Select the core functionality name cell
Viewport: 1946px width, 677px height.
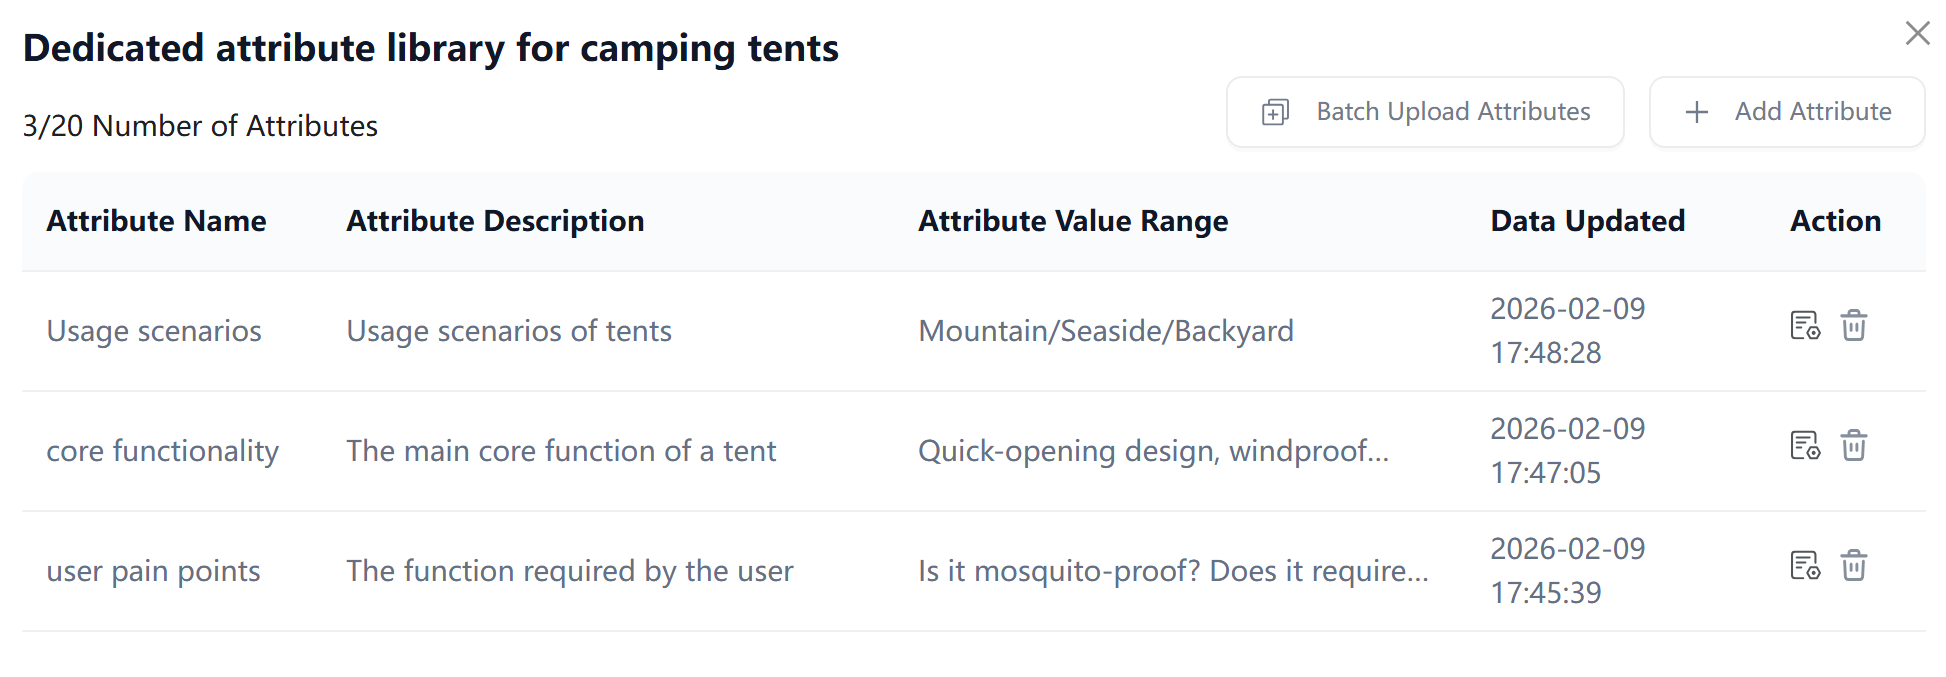162,451
